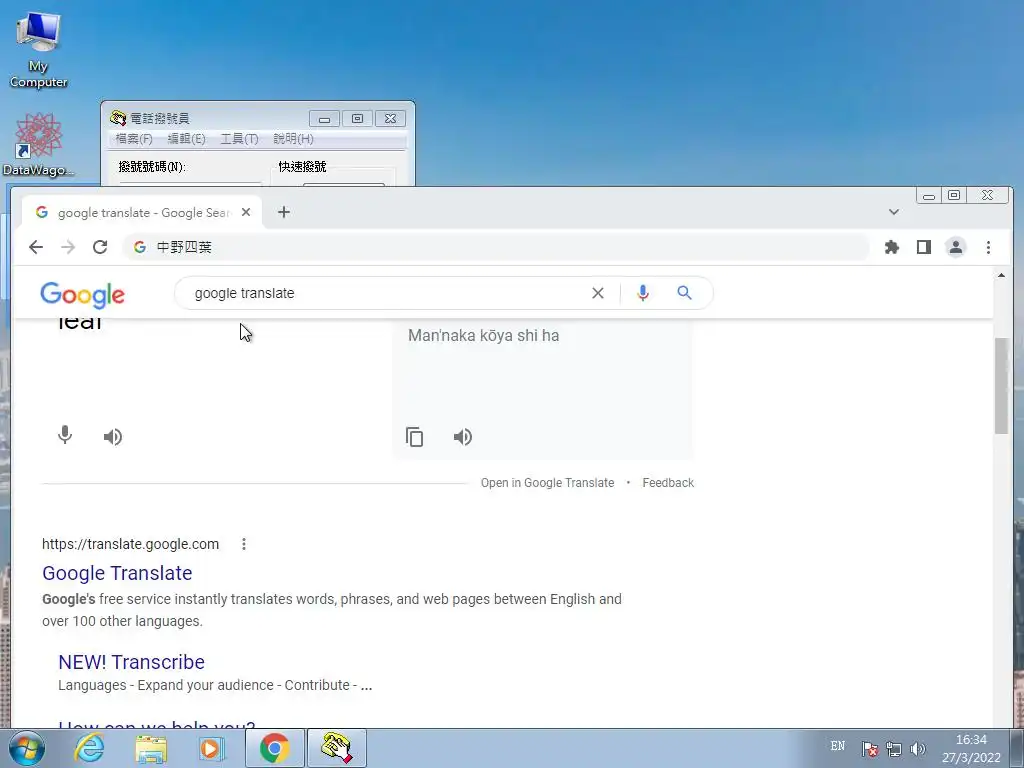Switch to the Chrome taskbar button
Viewport: 1024px width, 768px height.
tap(274, 748)
